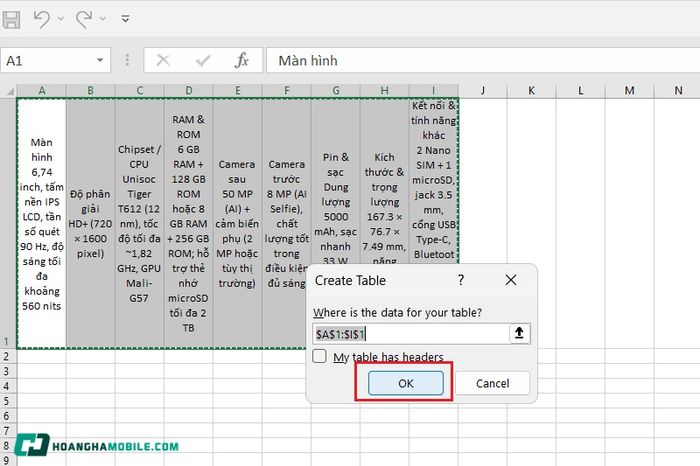Click cell D1 with RAM & ROM text
This screenshot has width=700, height=466.
(188, 223)
